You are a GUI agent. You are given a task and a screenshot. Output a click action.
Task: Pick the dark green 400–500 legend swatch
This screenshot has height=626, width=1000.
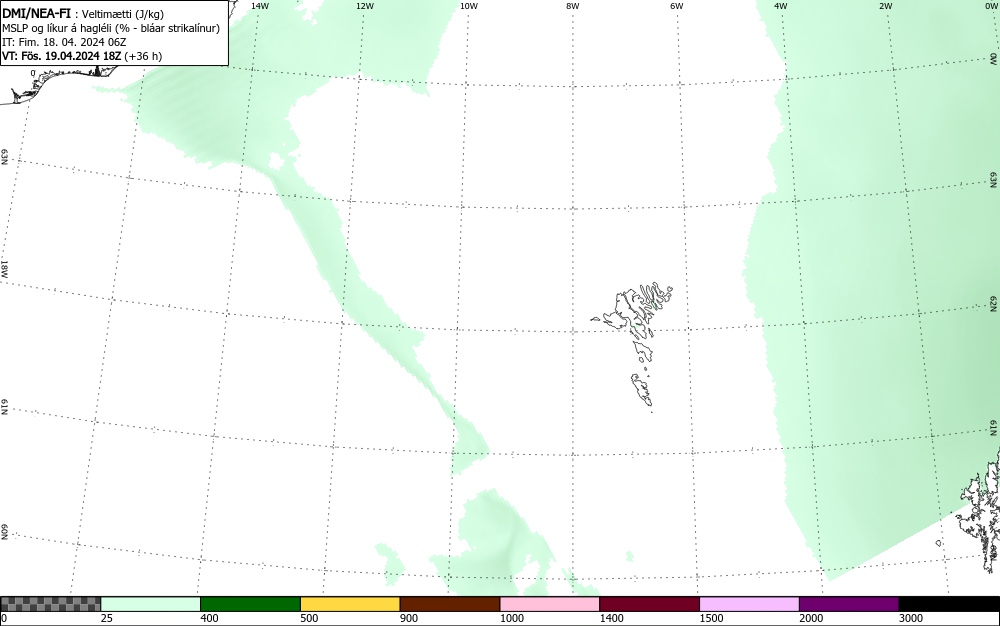tap(250, 604)
